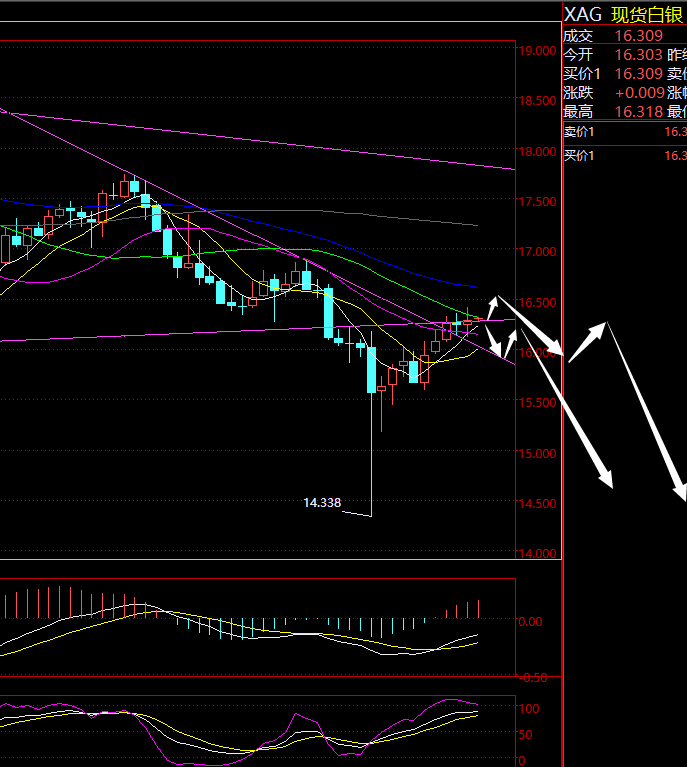Image resolution: width=687 pixels, height=767 pixels.
Task: Select the 卖价1 order book row
Action: (x=625, y=132)
